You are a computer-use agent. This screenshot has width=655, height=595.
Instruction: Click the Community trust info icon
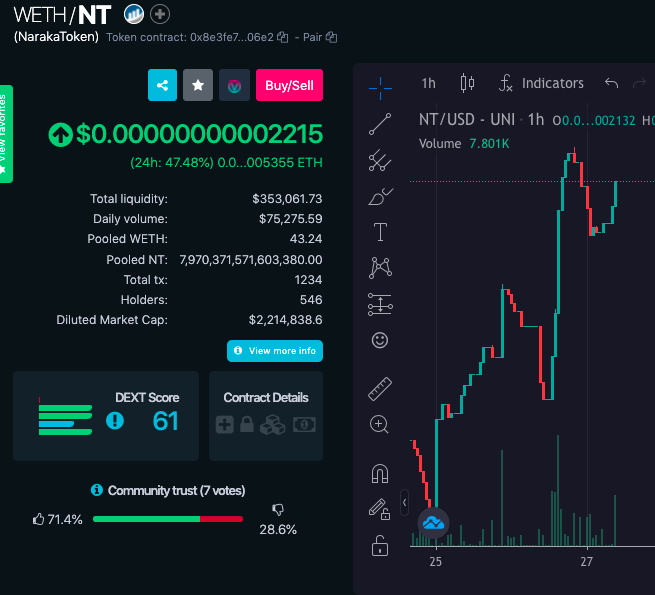coord(97,490)
